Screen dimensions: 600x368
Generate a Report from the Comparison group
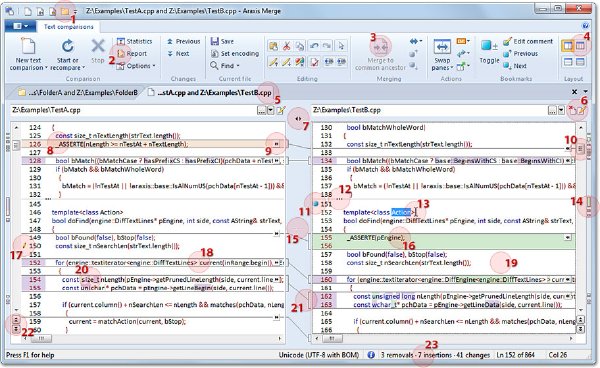point(132,54)
